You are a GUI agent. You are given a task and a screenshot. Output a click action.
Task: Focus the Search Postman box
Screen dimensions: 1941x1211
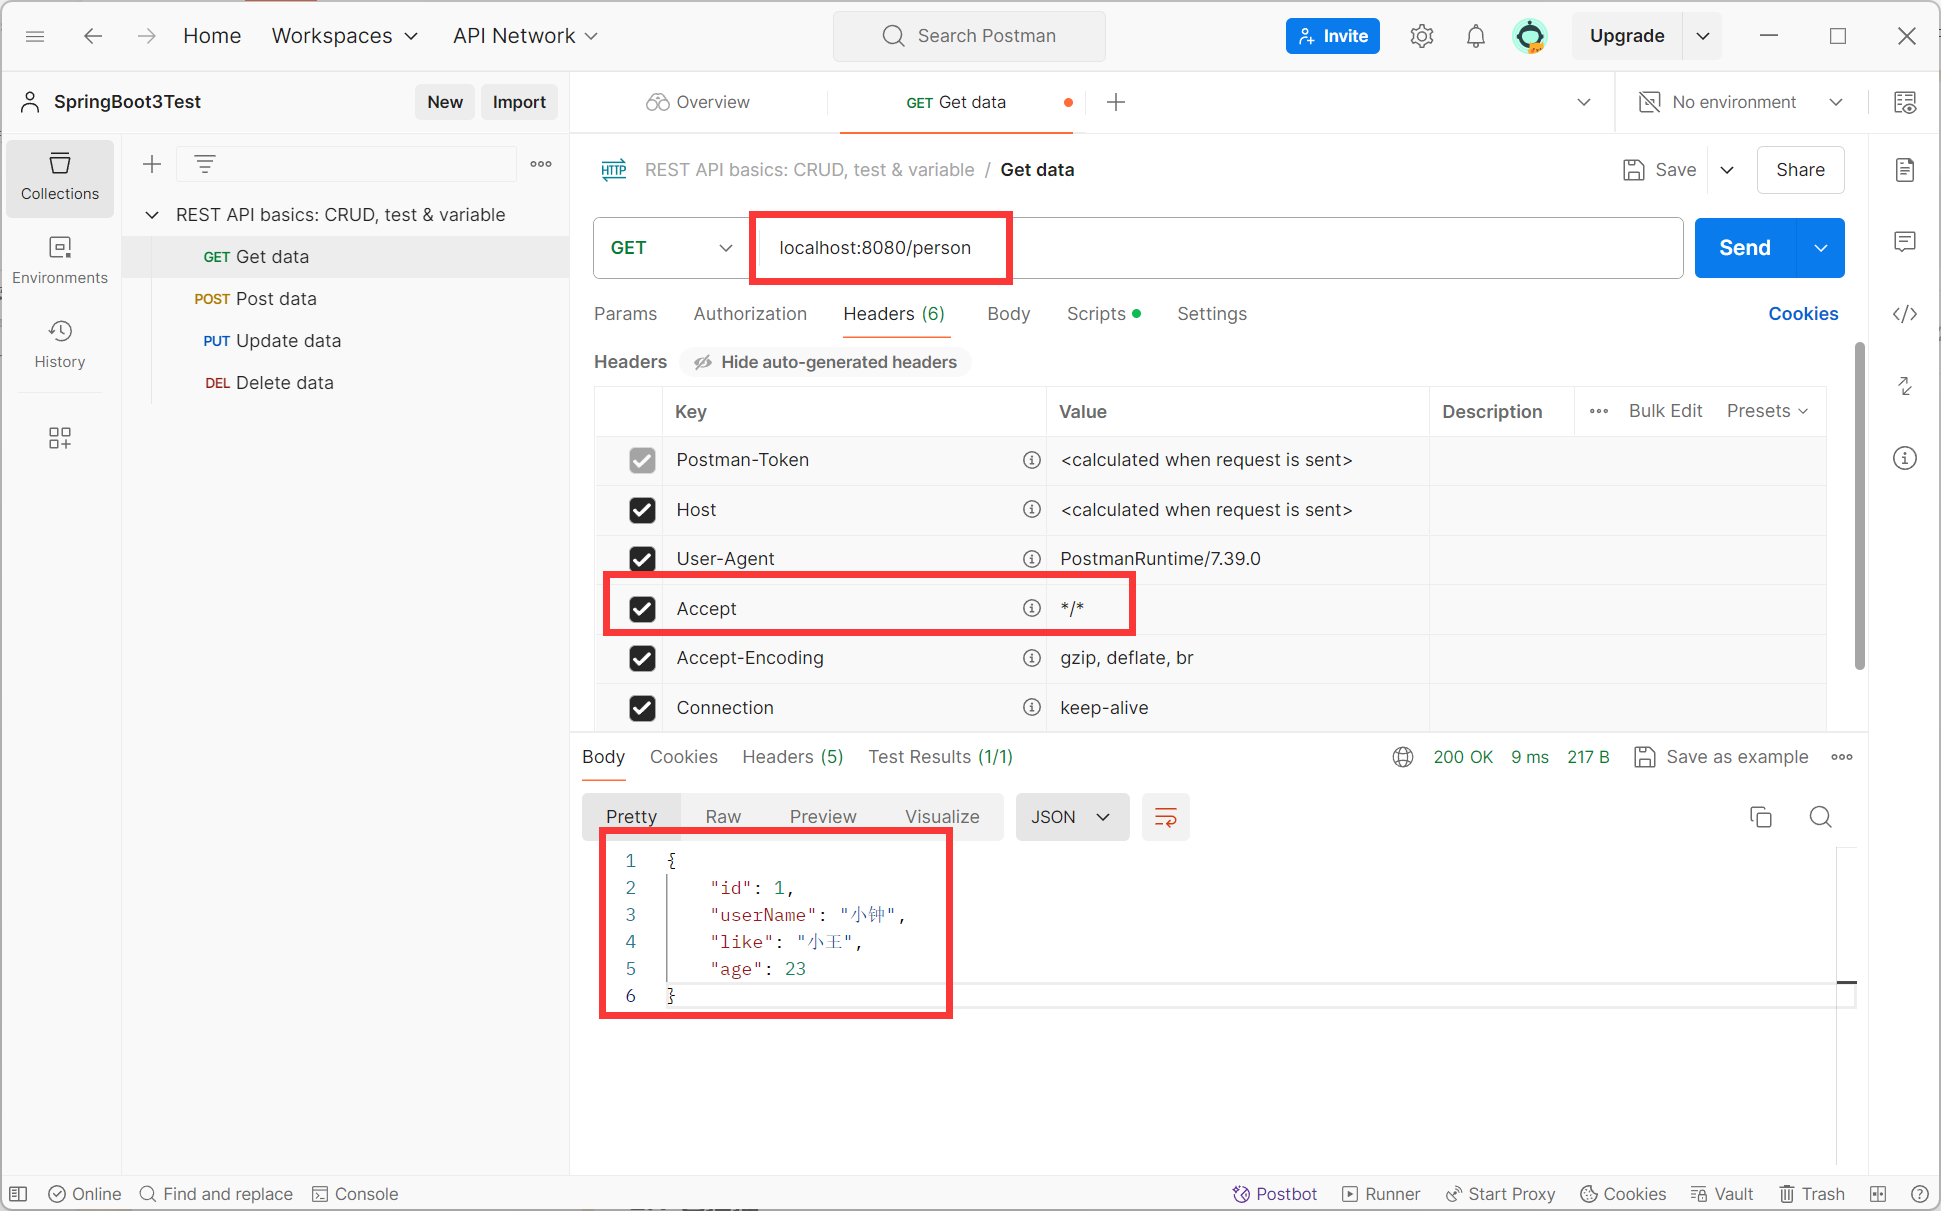[x=969, y=36]
